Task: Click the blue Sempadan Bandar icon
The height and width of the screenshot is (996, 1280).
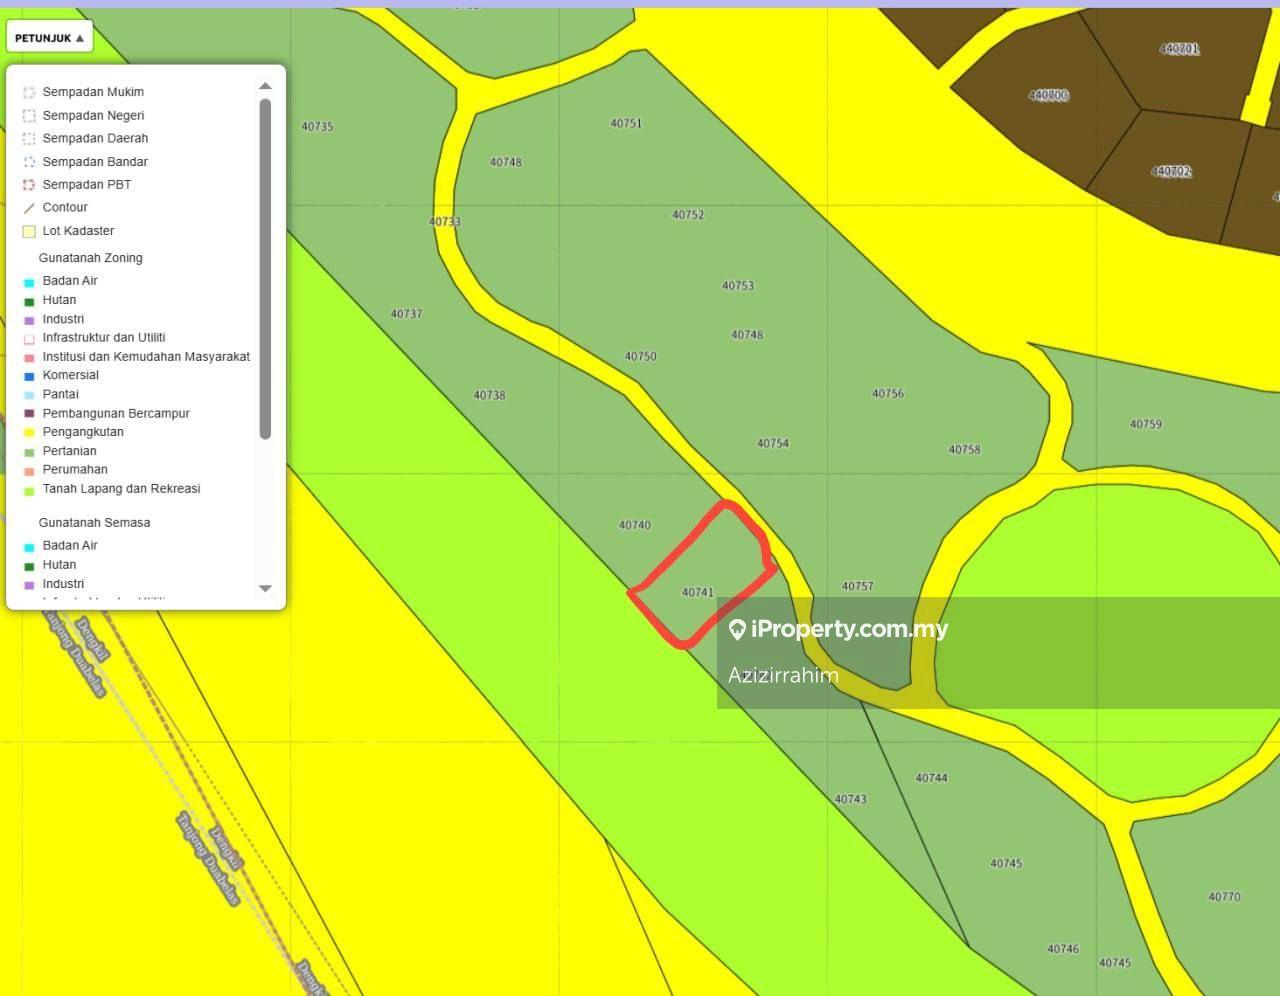Action: pos(29,162)
